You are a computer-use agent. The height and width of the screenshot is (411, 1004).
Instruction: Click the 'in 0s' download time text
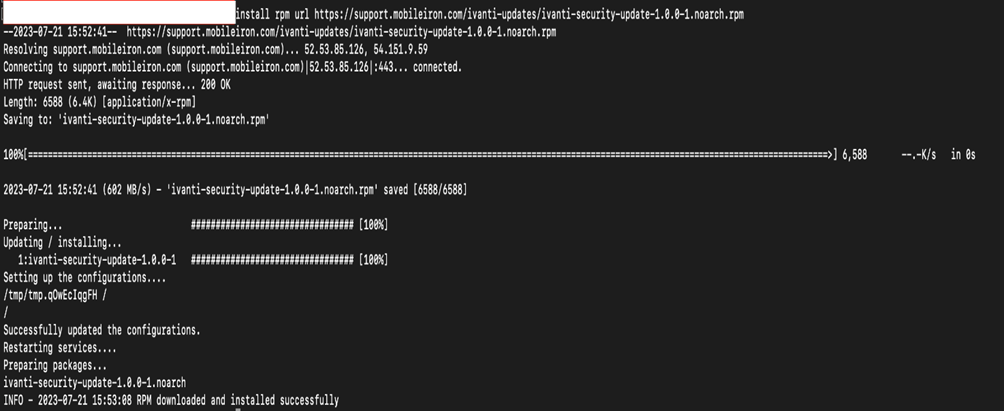pos(963,155)
